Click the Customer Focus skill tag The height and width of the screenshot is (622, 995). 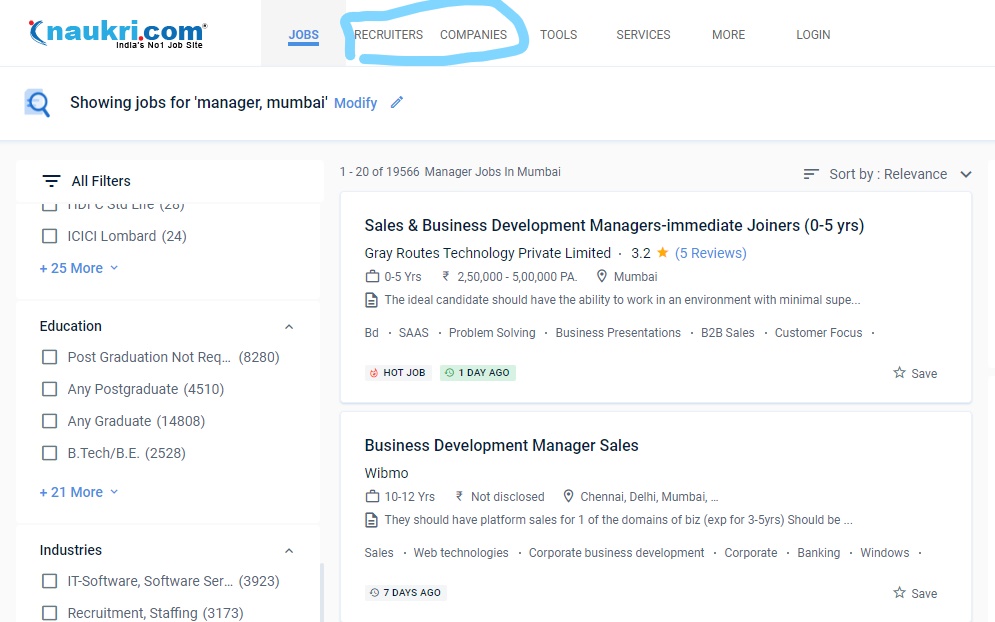[819, 333]
